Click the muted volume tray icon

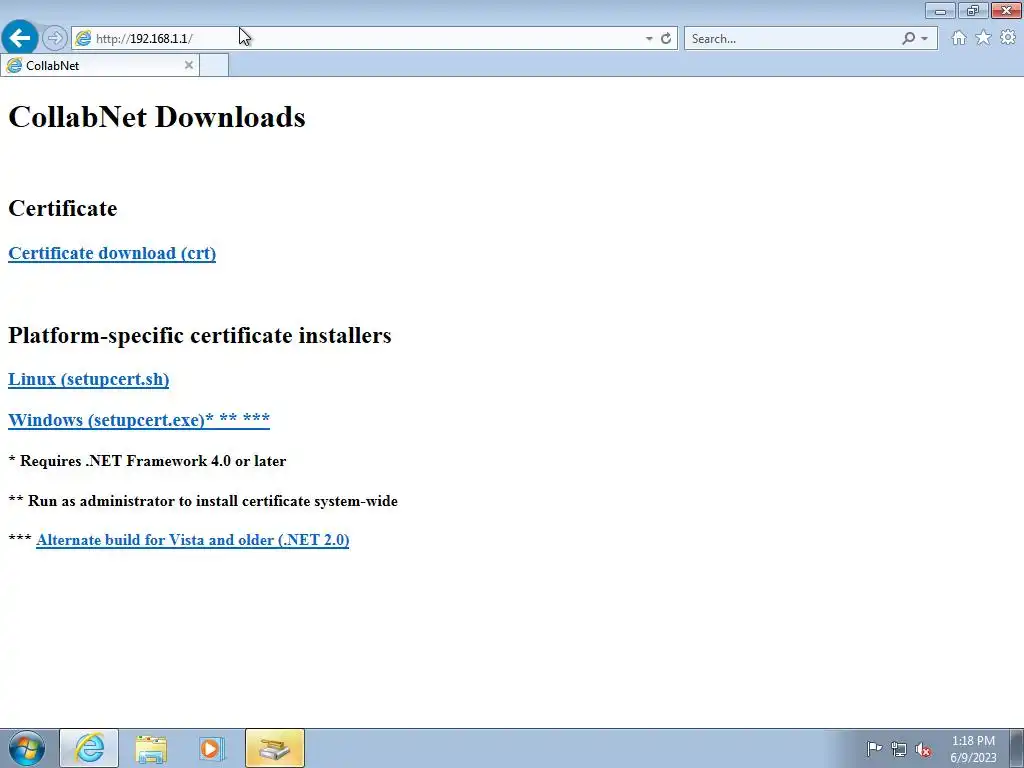point(923,749)
